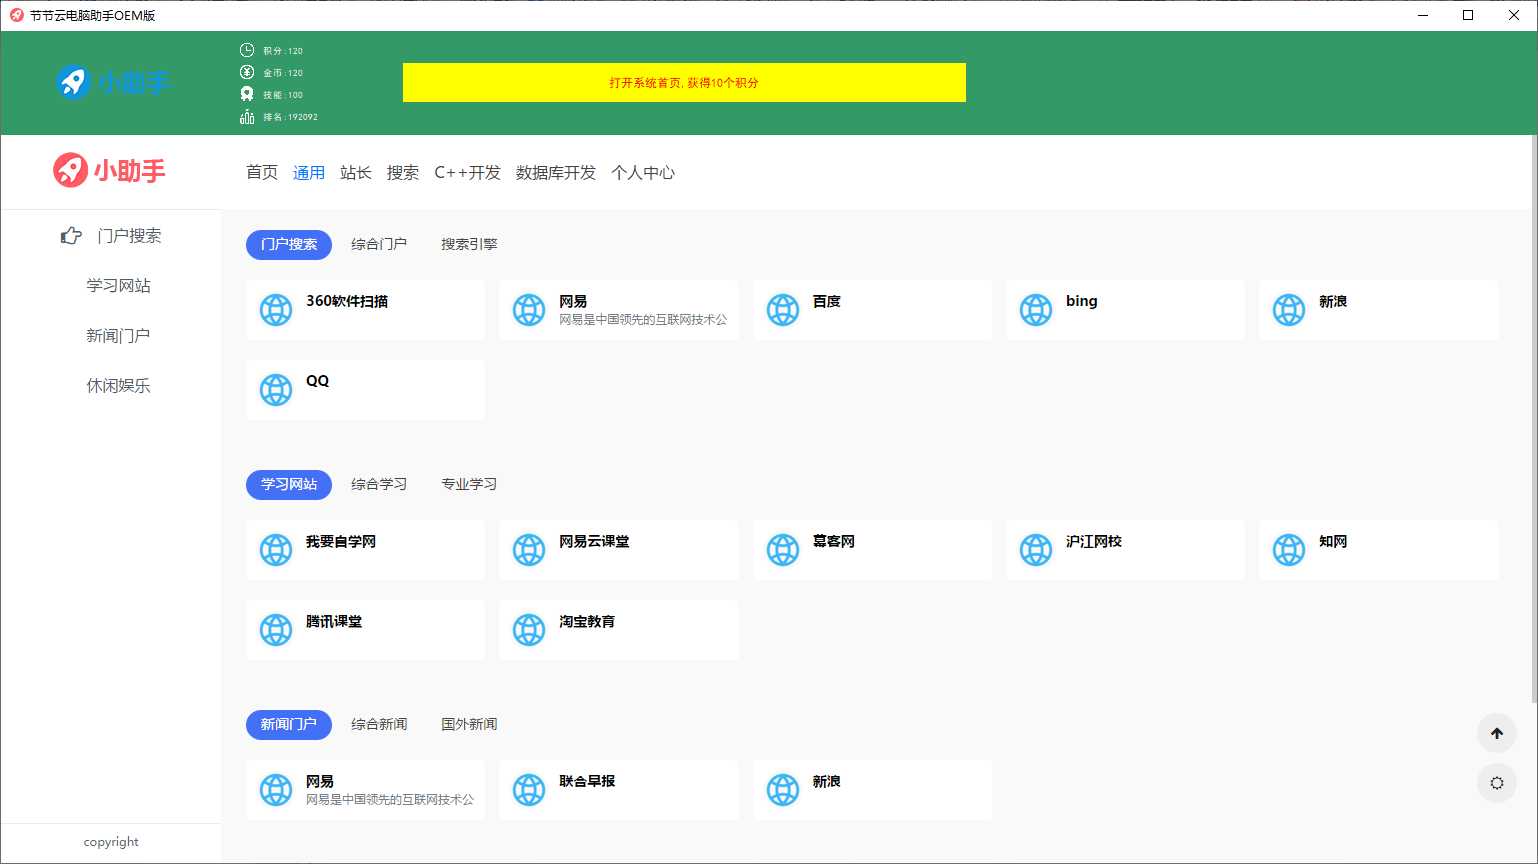1538x864 pixels.
Task: Choose 新闻门户 in the left sidebar
Action: (118, 336)
